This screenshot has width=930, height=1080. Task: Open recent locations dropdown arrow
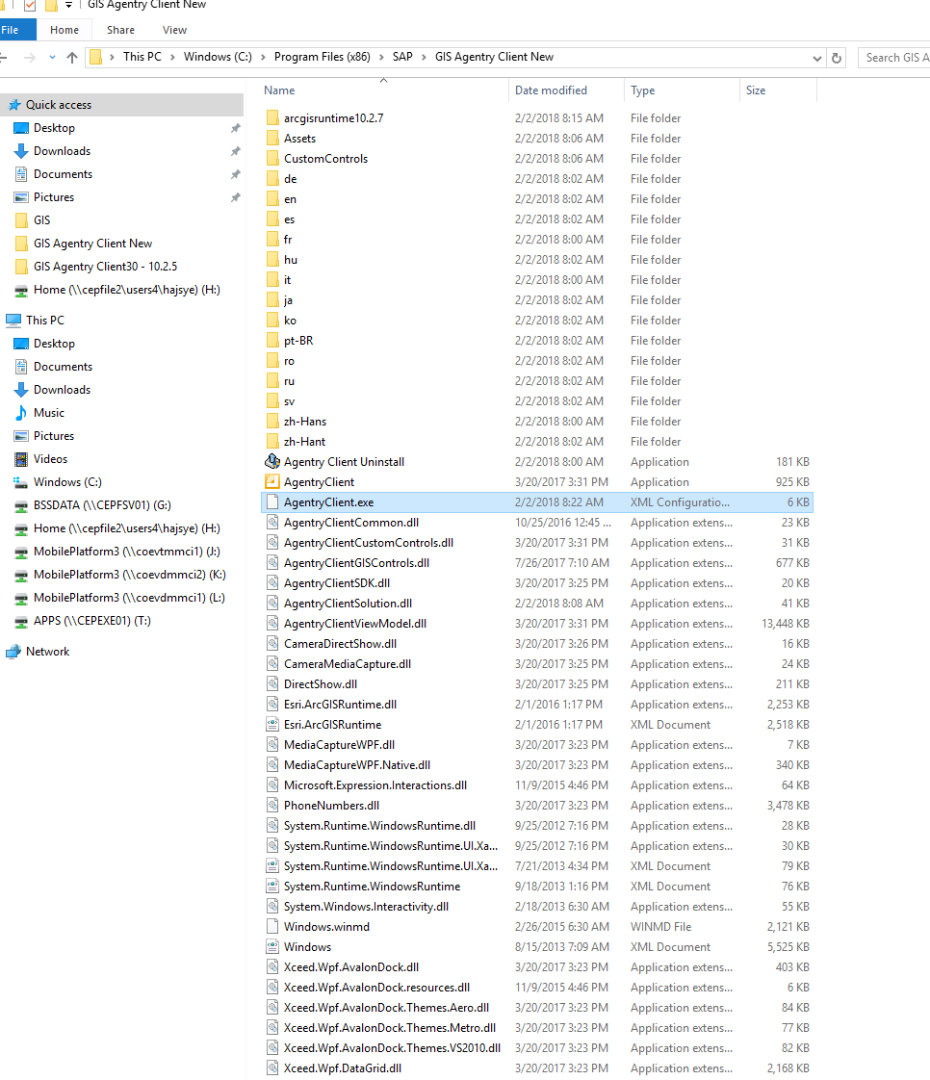click(52, 58)
